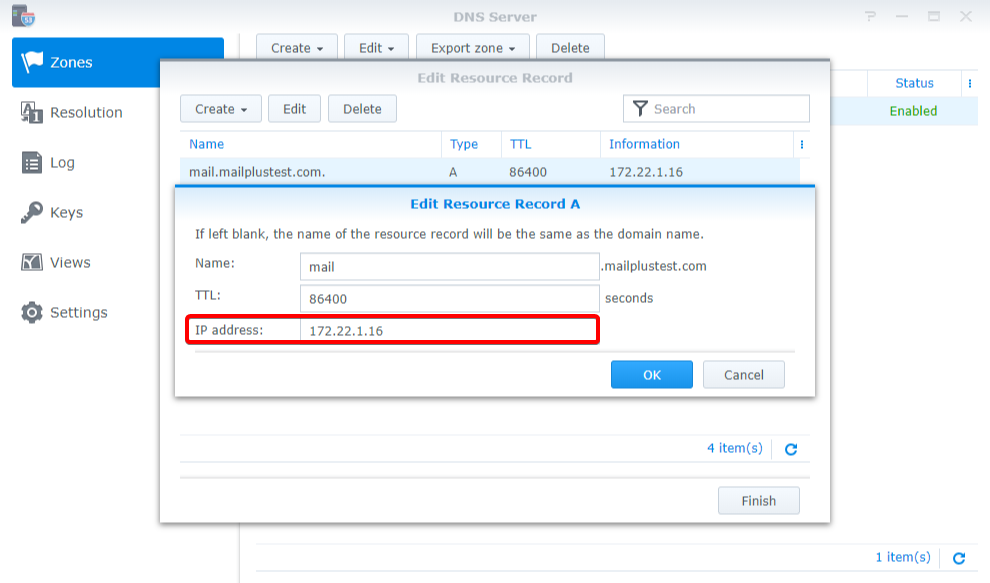Delete the selected resource record

(x=362, y=108)
